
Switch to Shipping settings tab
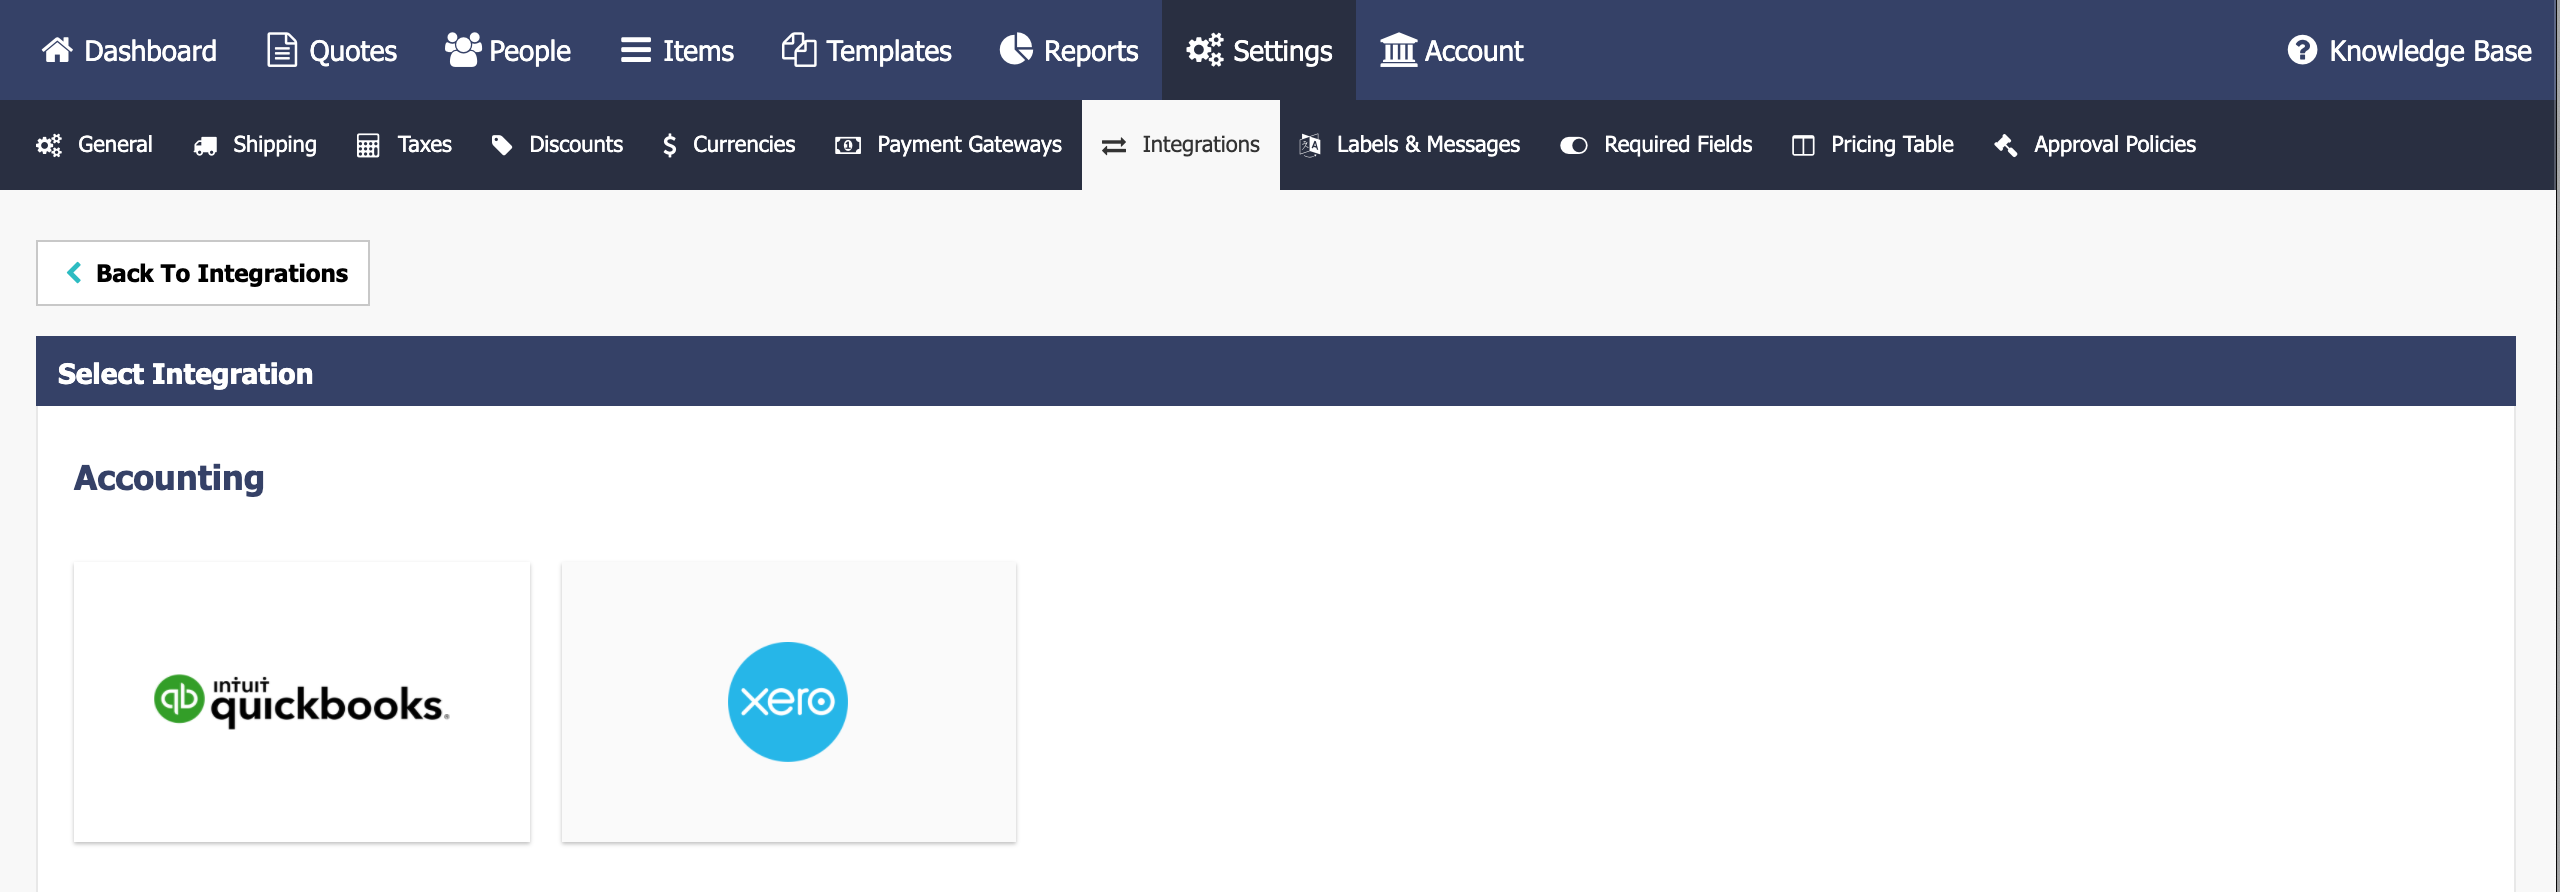275,145
